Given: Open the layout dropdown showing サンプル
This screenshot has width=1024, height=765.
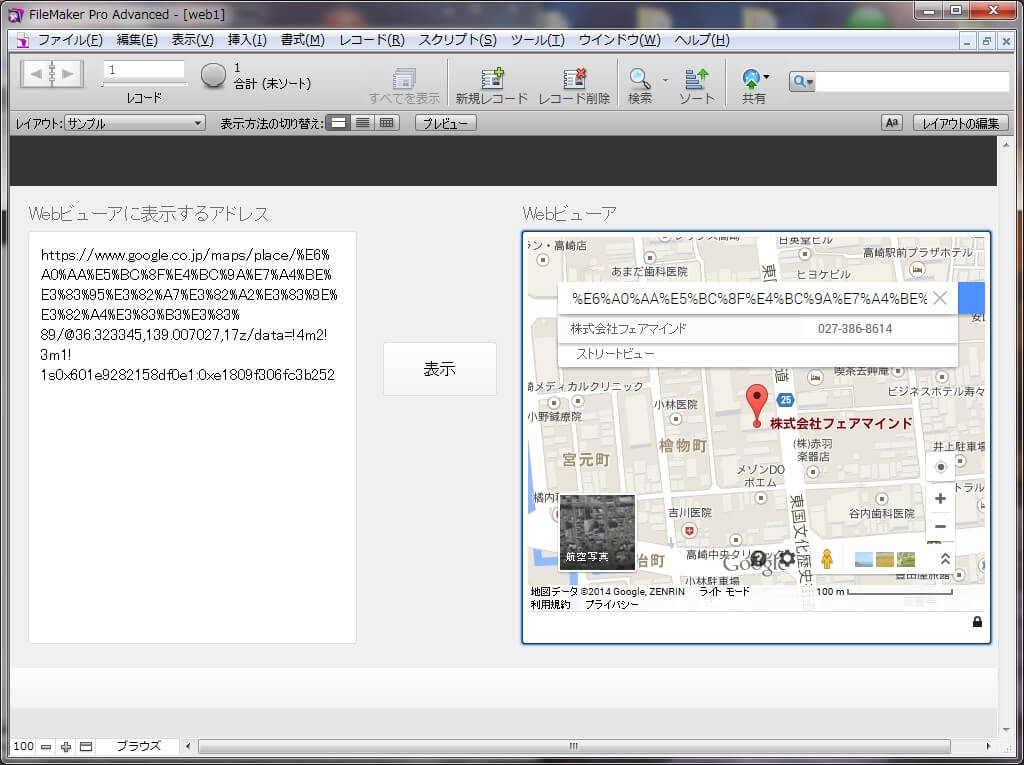Looking at the screenshot, I should point(135,123).
